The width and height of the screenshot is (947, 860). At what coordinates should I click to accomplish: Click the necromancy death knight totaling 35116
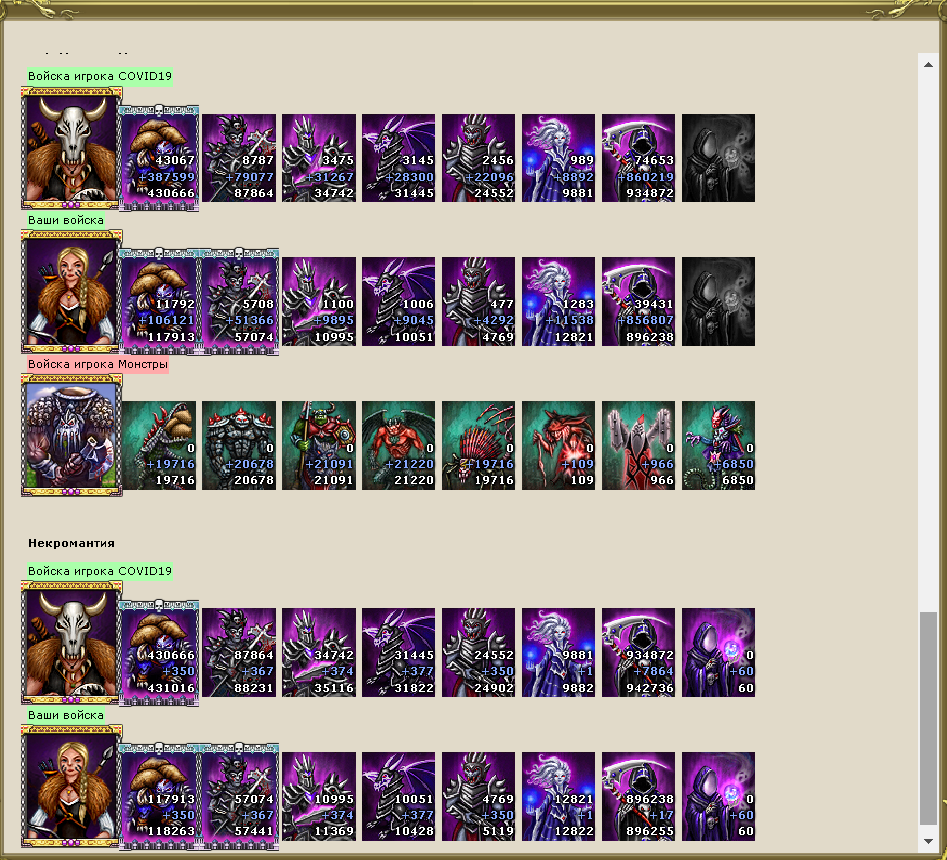click(x=319, y=652)
